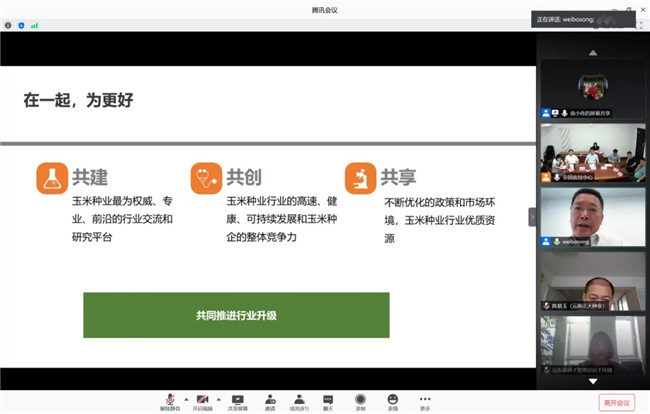Start screen sharing from the toolbar
The height and width of the screenshot is (414, 650).
238,400
